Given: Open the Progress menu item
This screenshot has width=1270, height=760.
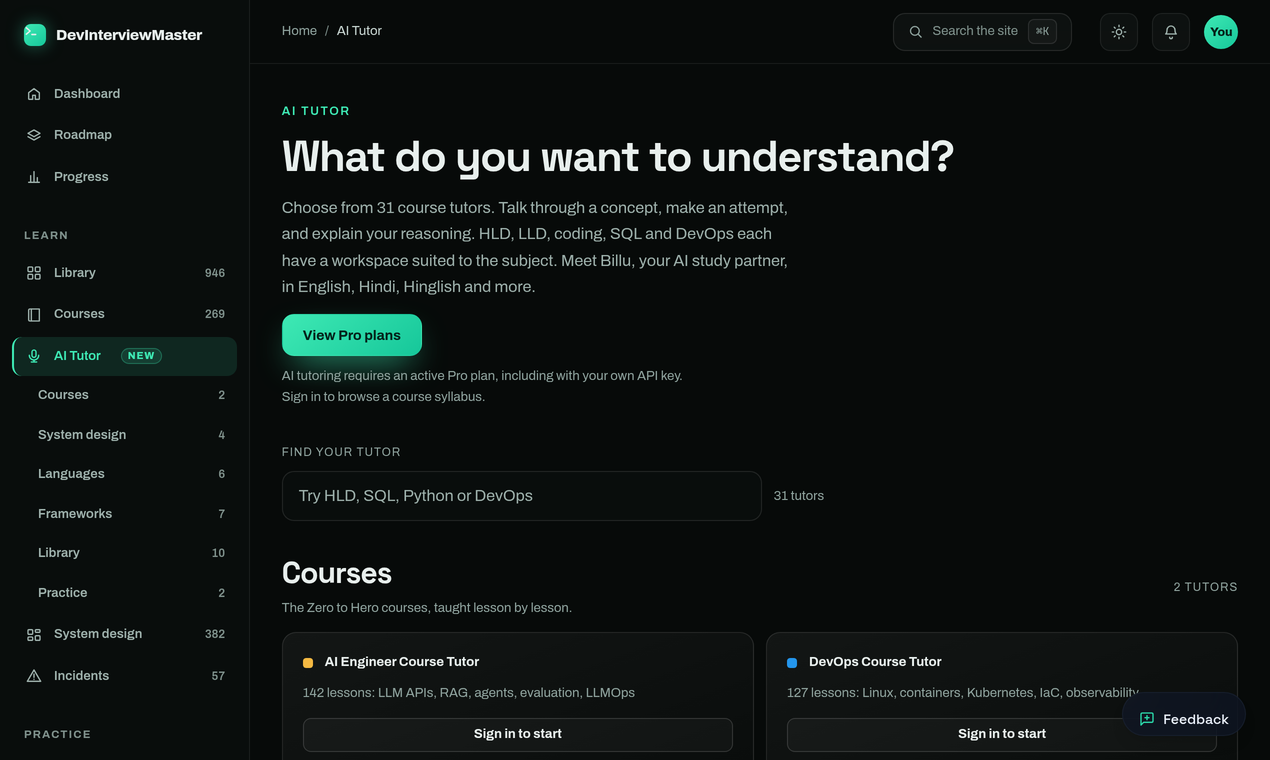Looking at the screenshot, I should (x=125, y=177).
